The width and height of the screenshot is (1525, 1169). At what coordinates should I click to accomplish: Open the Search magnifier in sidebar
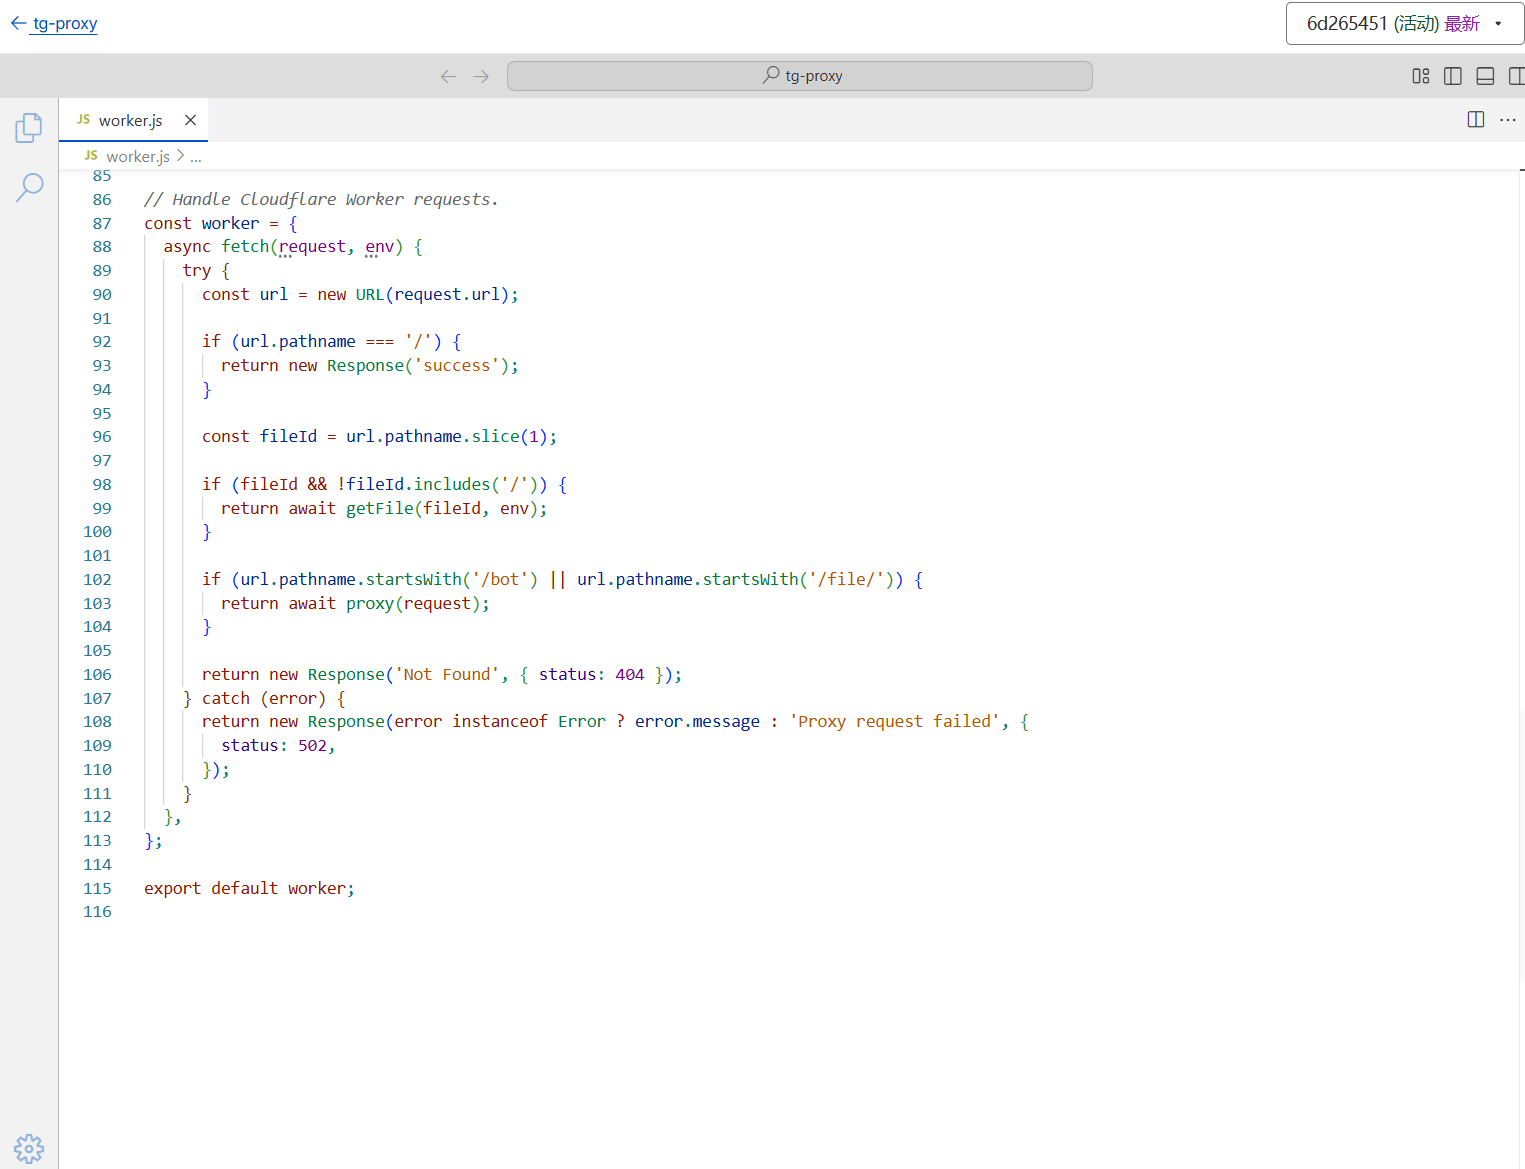pyautogui.click(x=29, y=187)
